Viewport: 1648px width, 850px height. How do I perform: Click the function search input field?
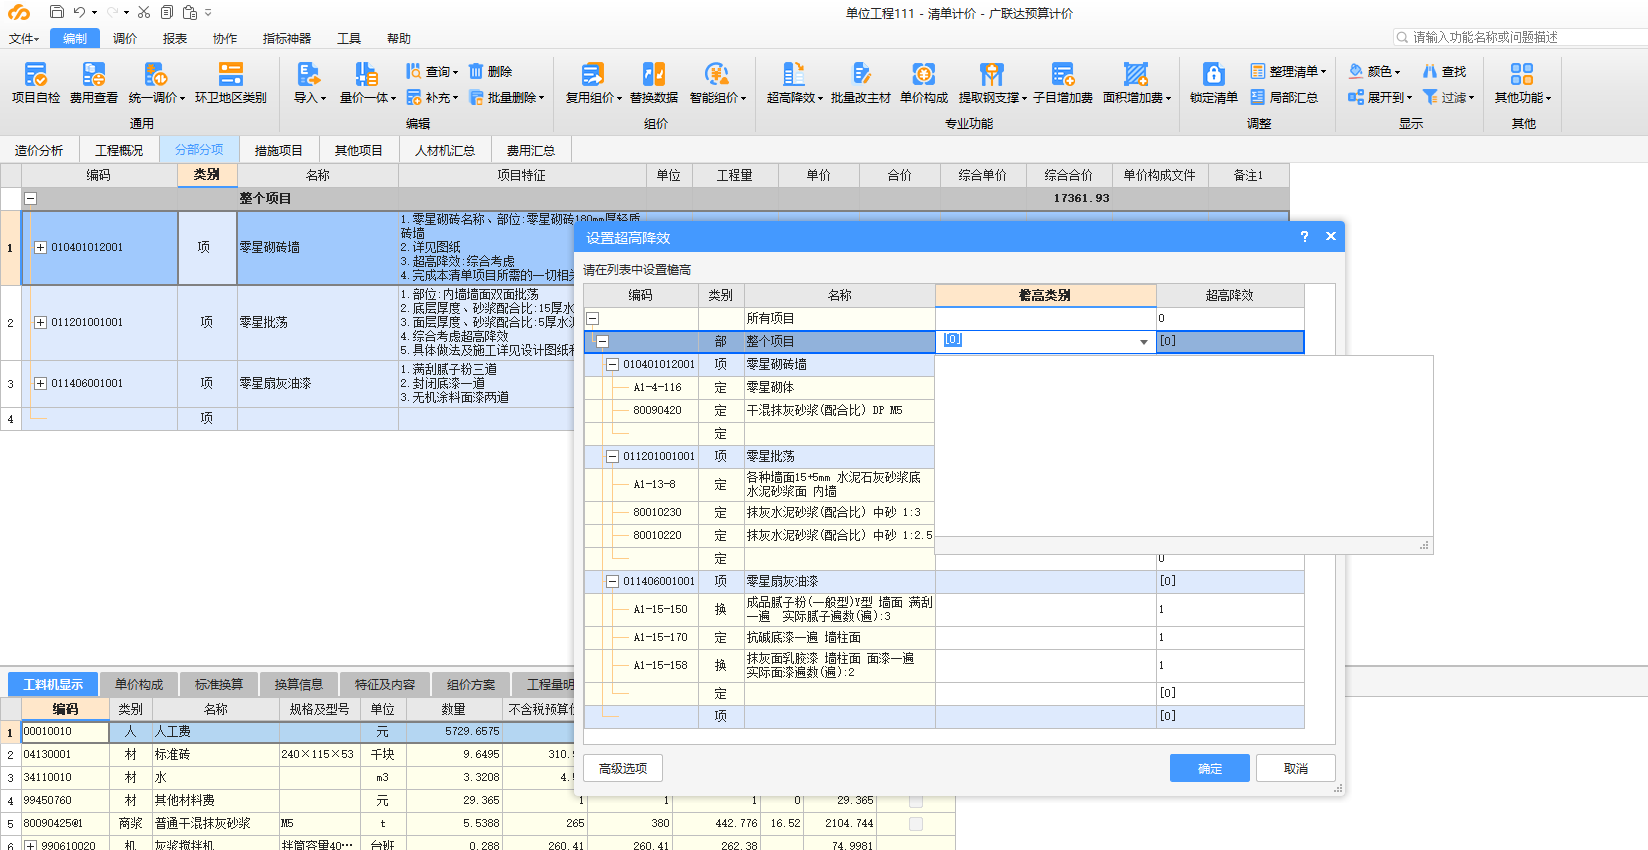point(1522,37)
